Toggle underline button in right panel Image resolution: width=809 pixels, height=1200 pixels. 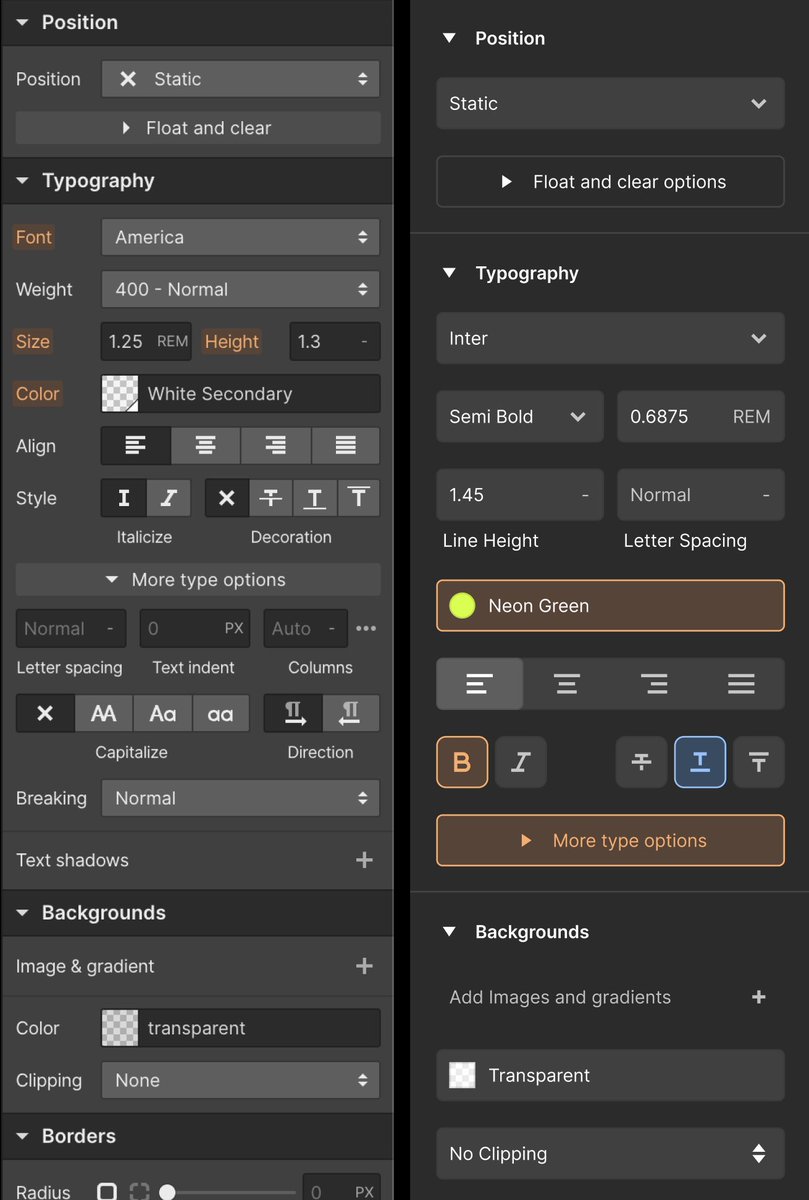click(700, 762)
